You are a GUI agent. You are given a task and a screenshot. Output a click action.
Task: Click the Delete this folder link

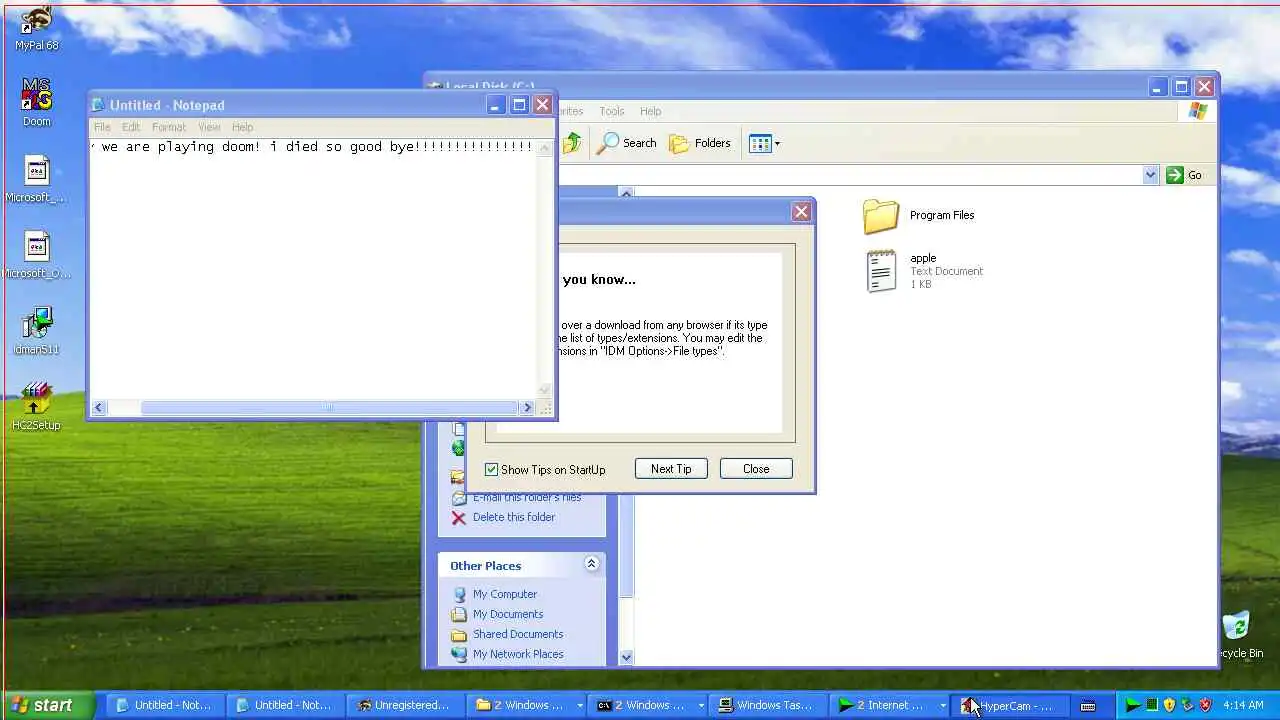coord(514,517)
